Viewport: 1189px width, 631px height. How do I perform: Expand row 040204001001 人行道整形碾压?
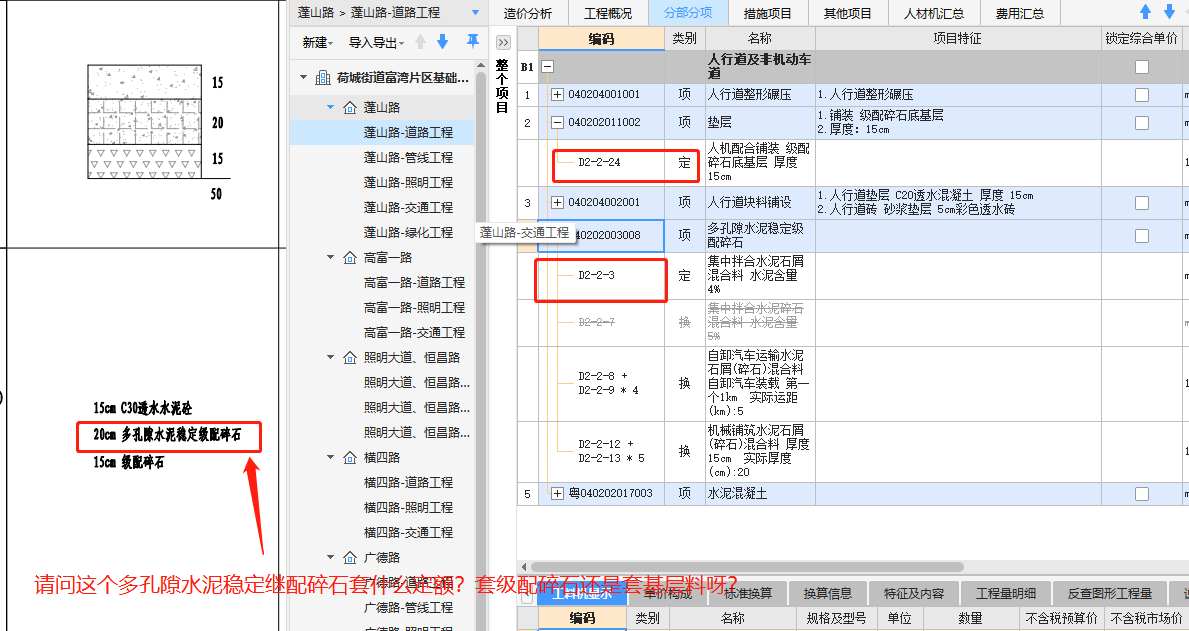tap(557, 95)
